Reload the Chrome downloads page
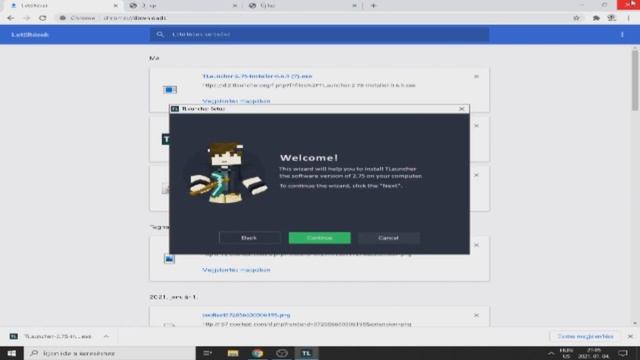 click(42, 18)
